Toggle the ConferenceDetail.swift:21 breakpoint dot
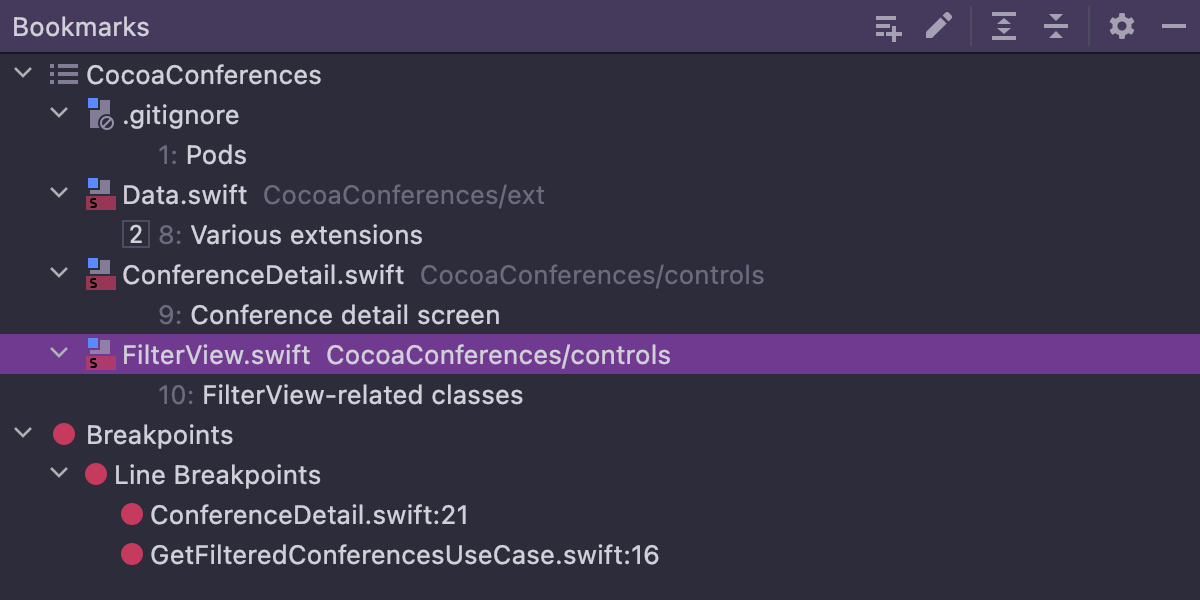 (132, 515)
